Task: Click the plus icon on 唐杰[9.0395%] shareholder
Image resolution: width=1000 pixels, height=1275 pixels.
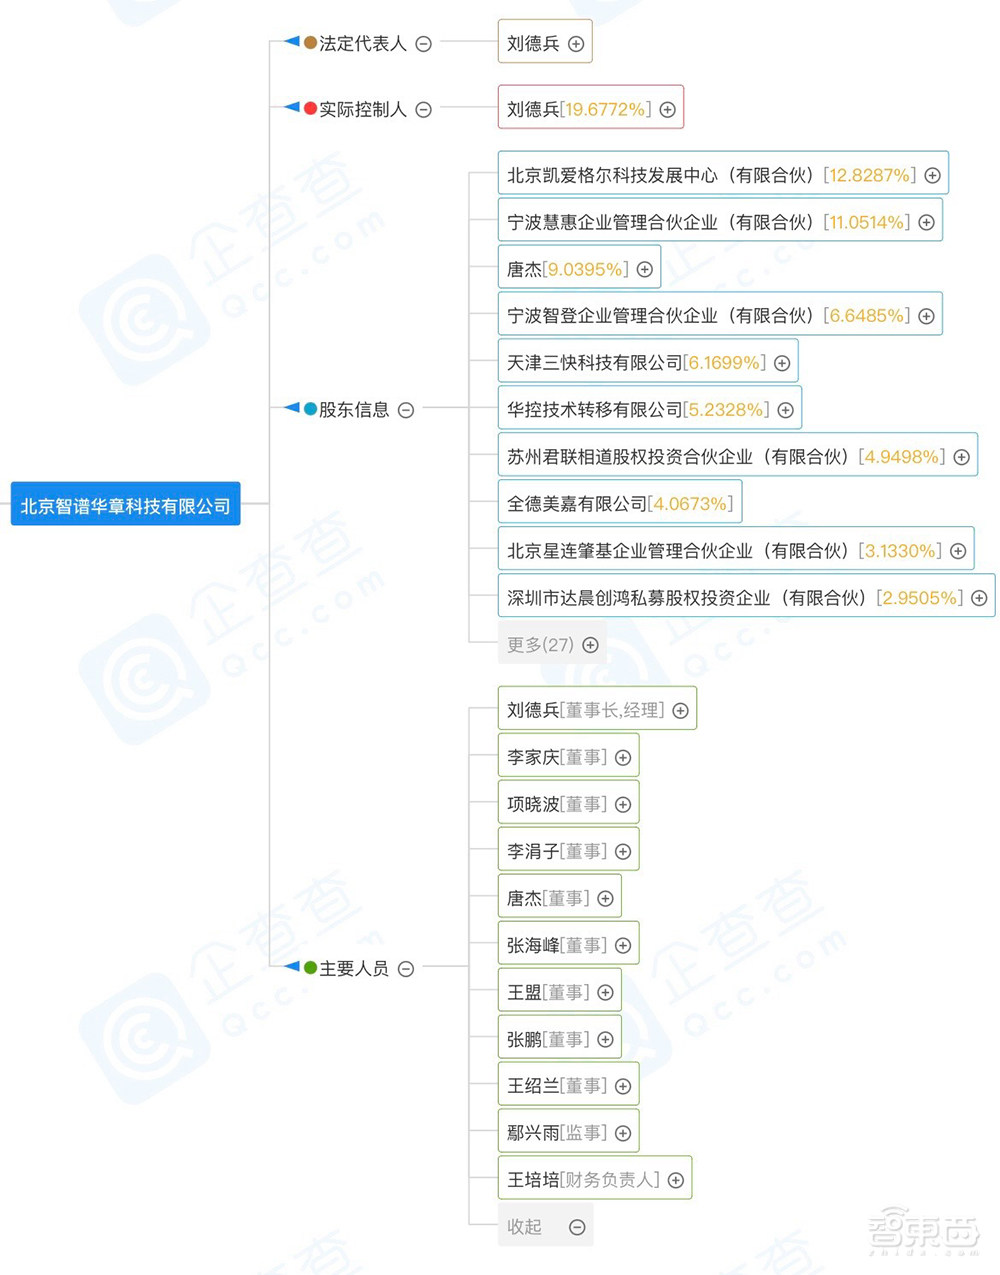Action: [x=645, y=267]
